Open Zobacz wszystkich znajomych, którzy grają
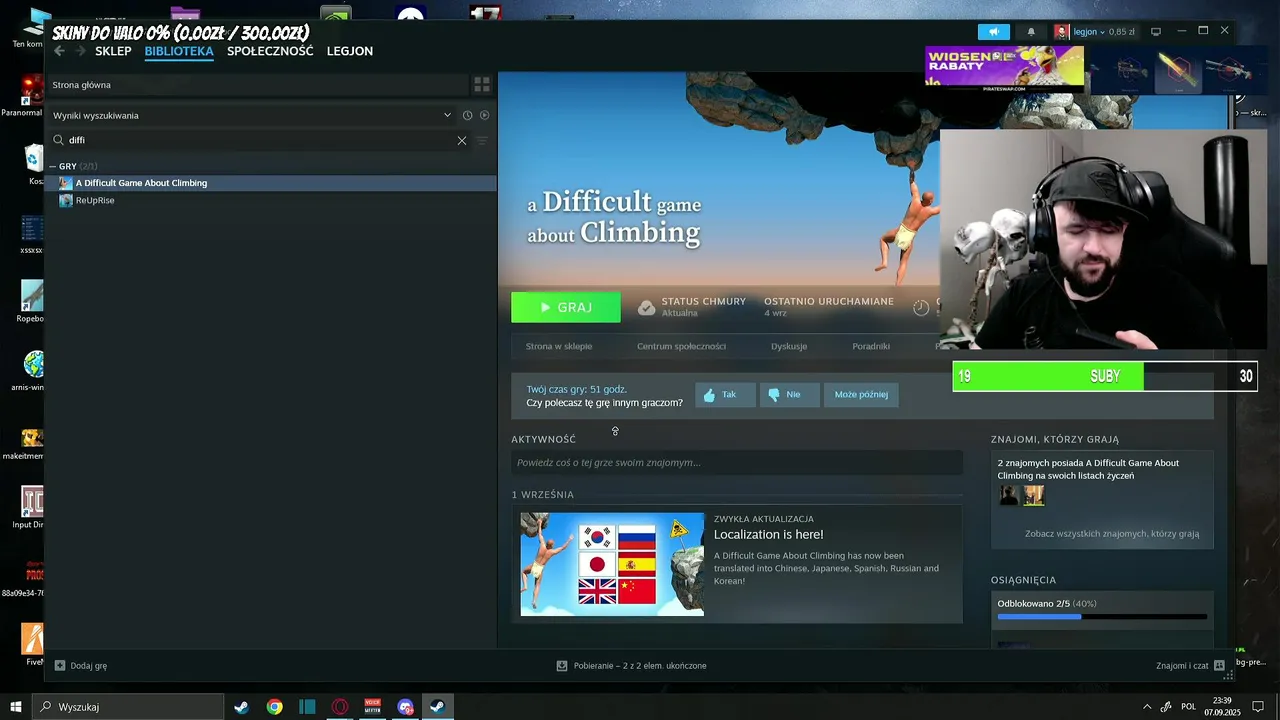 tap(1111, 534)
